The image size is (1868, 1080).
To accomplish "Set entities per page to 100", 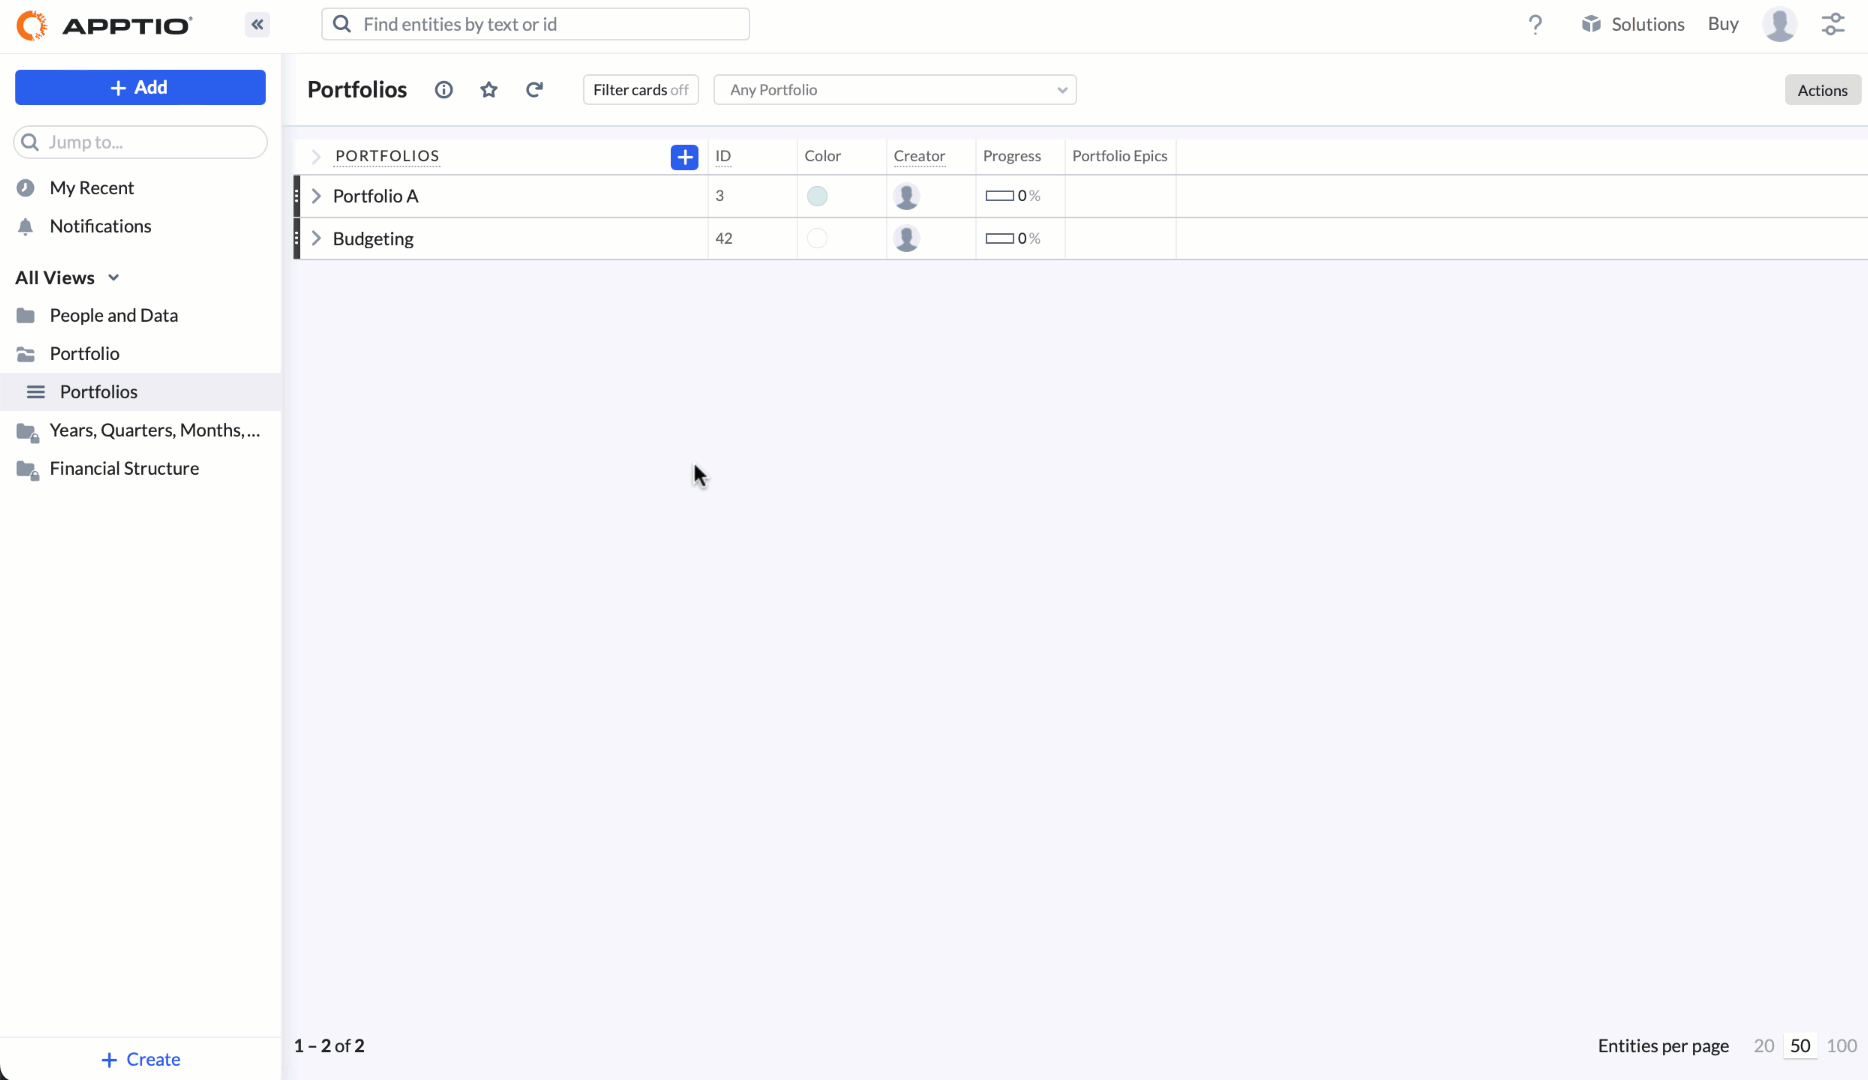I will click(1841, 1045).
